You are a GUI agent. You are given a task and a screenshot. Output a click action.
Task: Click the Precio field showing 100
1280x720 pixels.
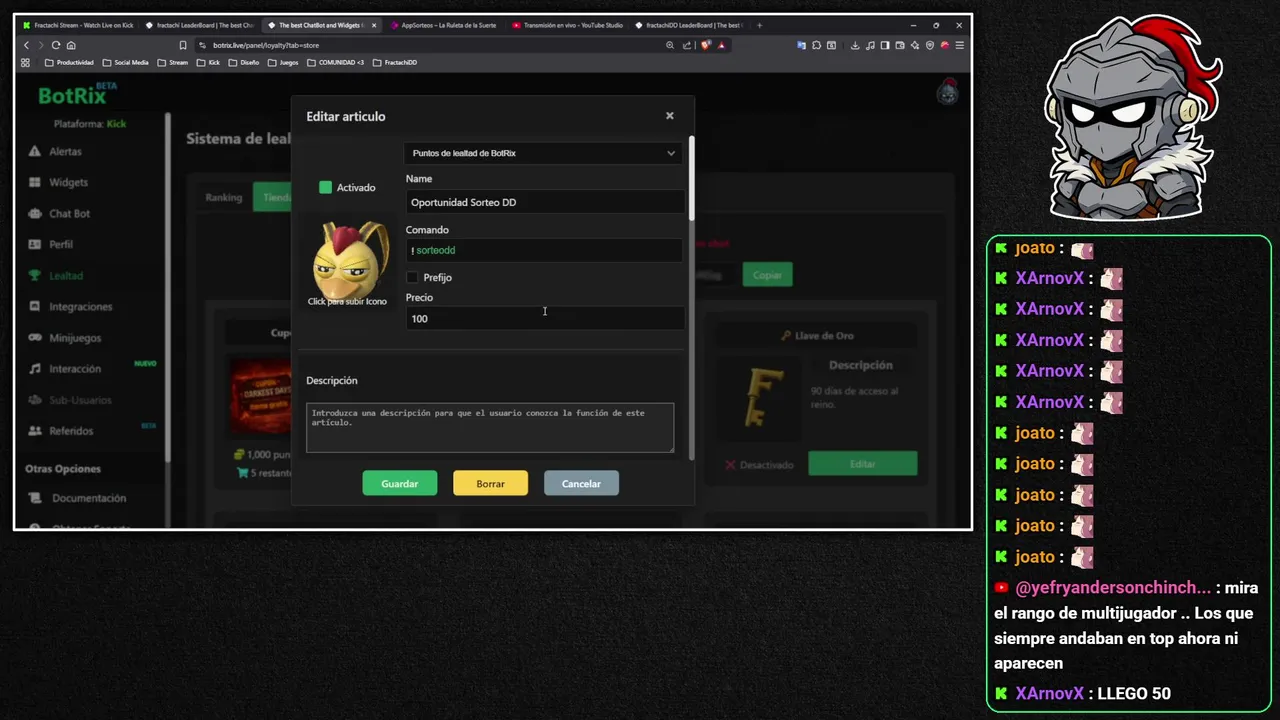(x=545, y=318)
